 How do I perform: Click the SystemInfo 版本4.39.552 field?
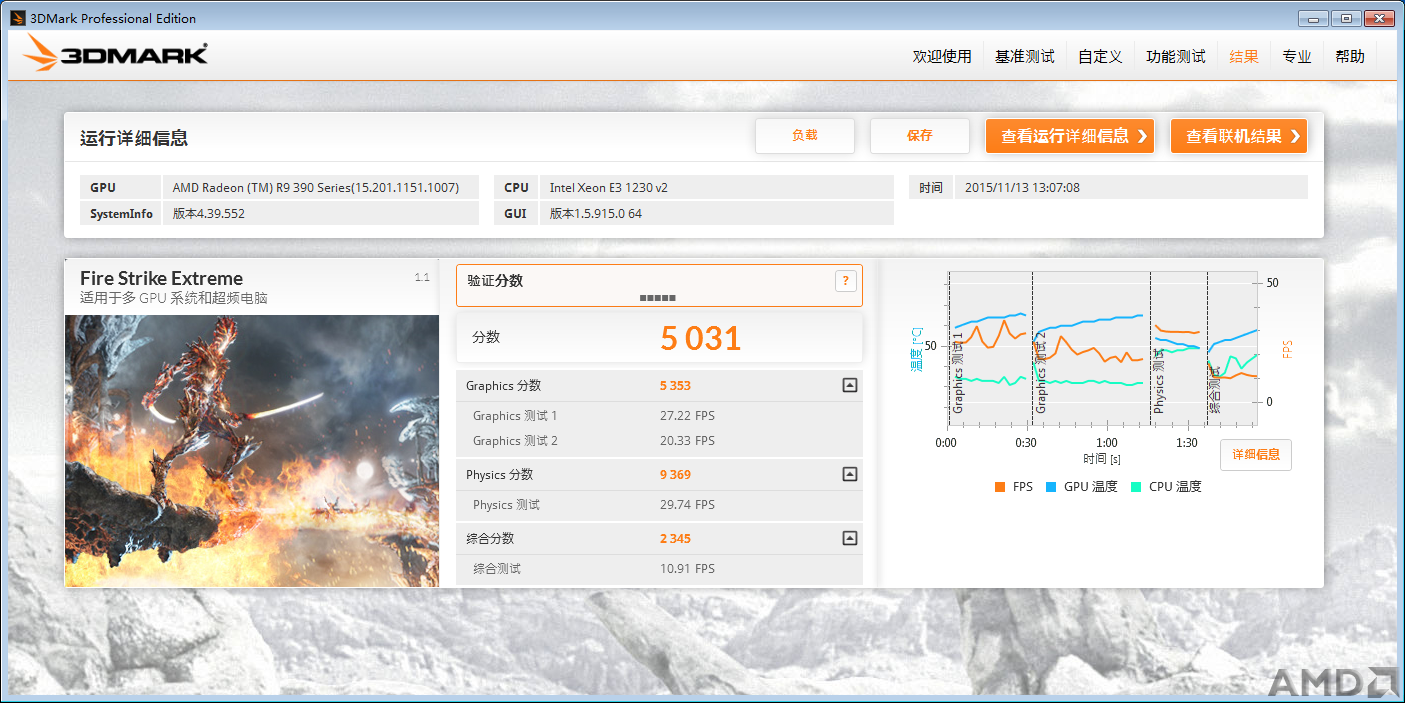point(320,213)
